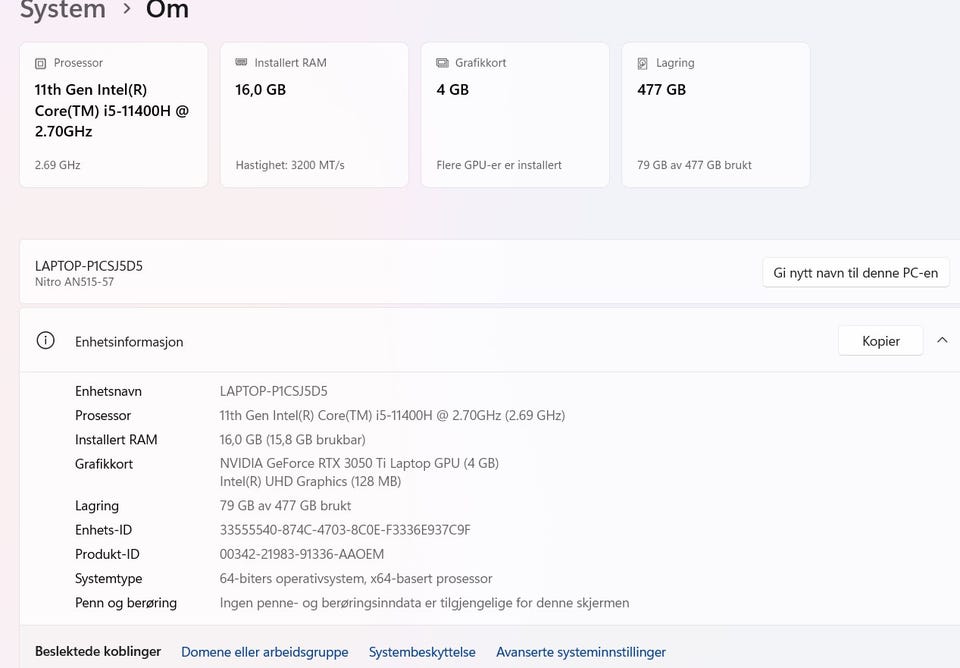Open Avanserte systeminnstillinger link
This screenshot has width=960, height=668.
tap(580, 652)
